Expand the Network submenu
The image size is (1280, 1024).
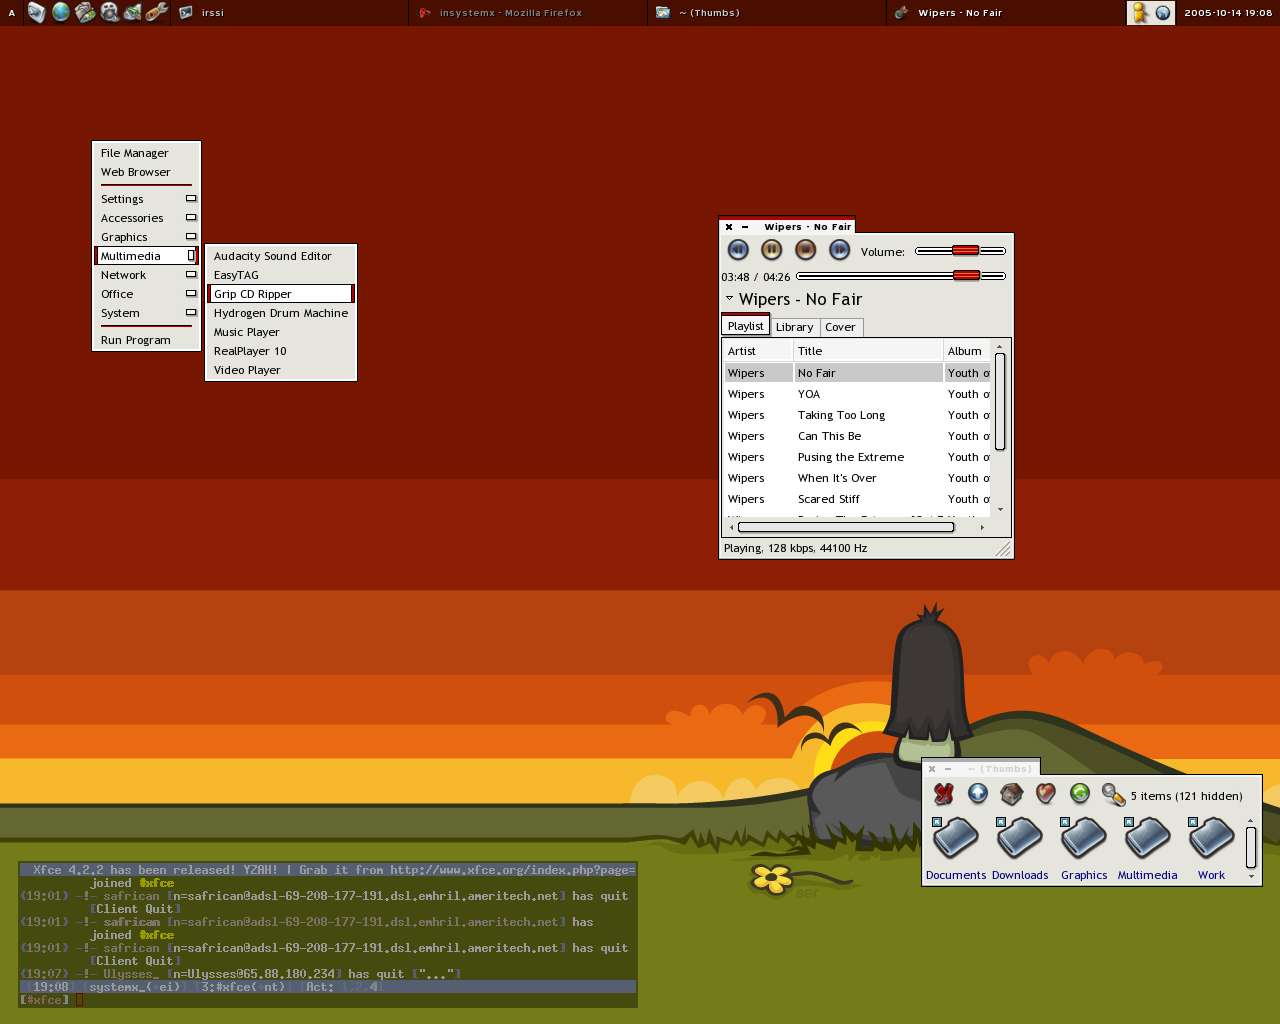pyautogui.click(x=147, y=275)
